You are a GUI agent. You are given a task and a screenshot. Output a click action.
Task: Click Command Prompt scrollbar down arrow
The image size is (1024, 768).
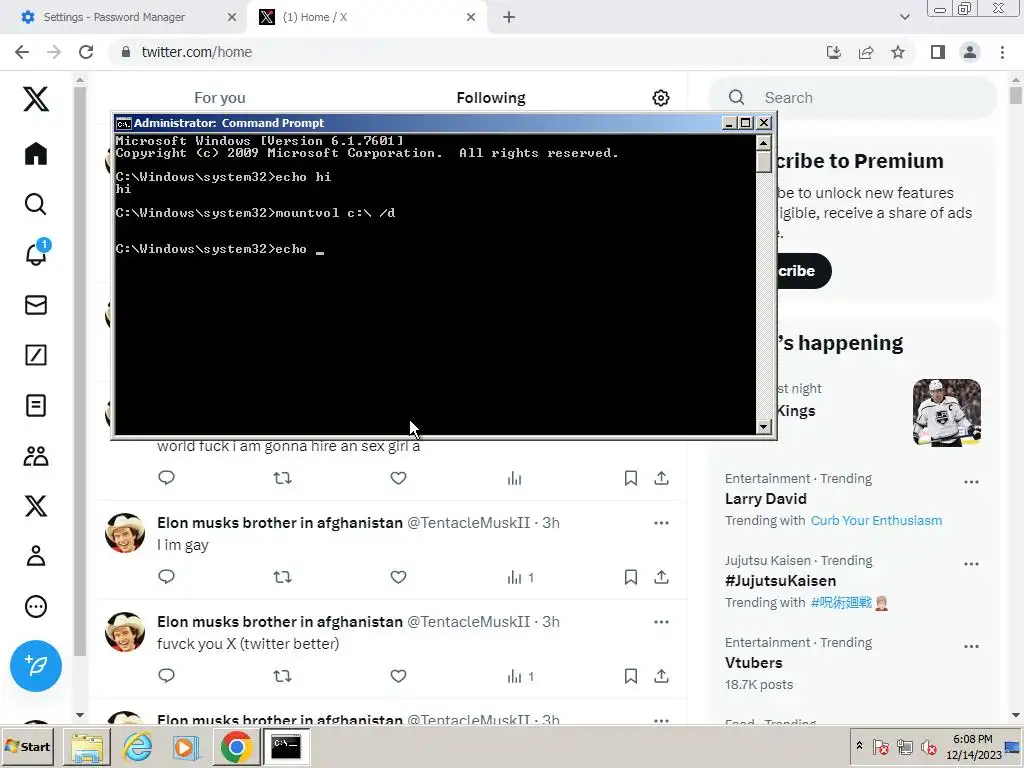click(x=763, y=426)
